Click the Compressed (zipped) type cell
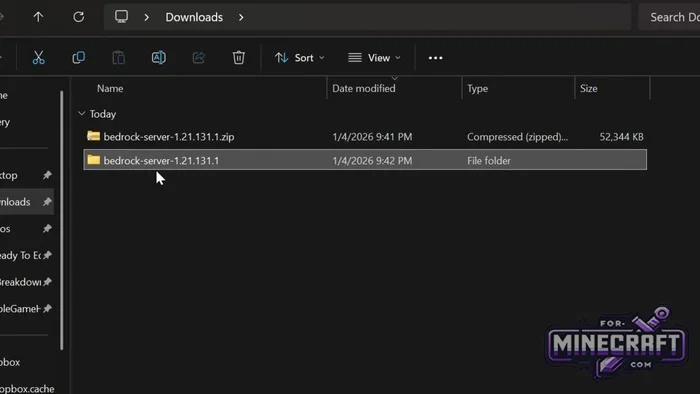 [517, 137]
